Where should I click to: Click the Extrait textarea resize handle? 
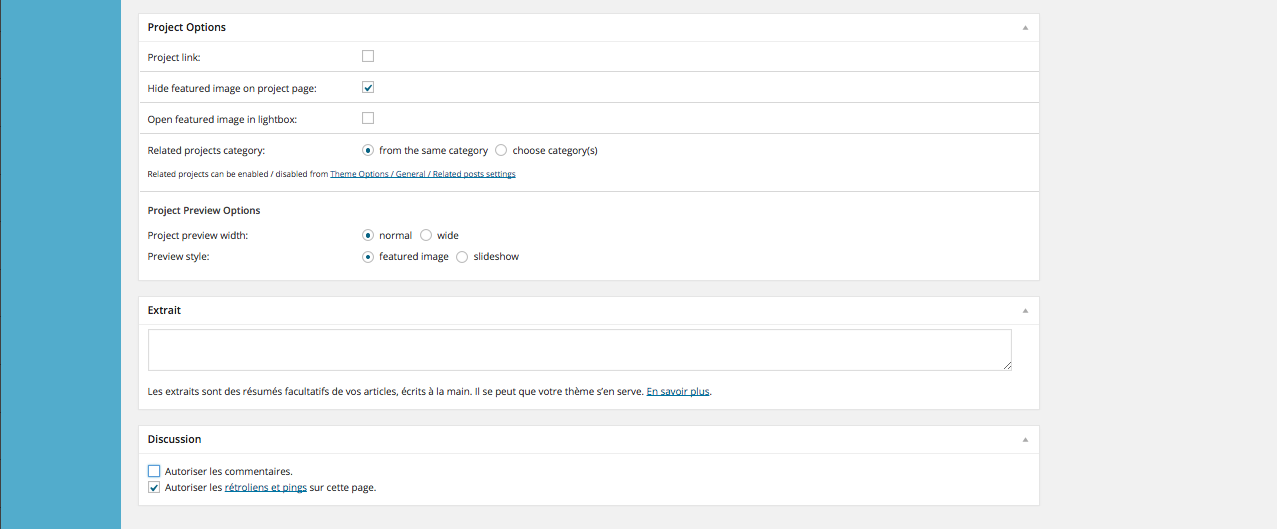(1006, 366)
